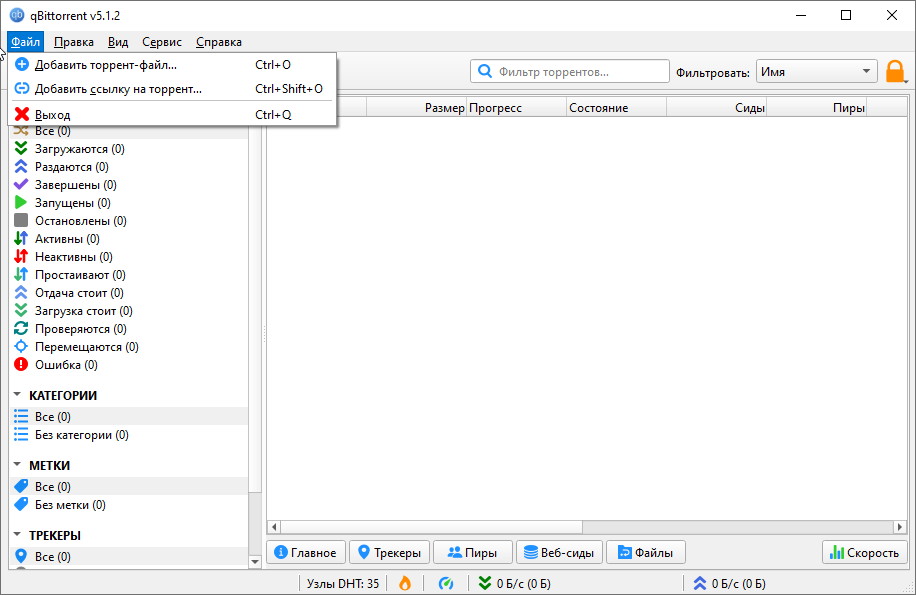Sort by the Размер column header

[x=417, y=107]
